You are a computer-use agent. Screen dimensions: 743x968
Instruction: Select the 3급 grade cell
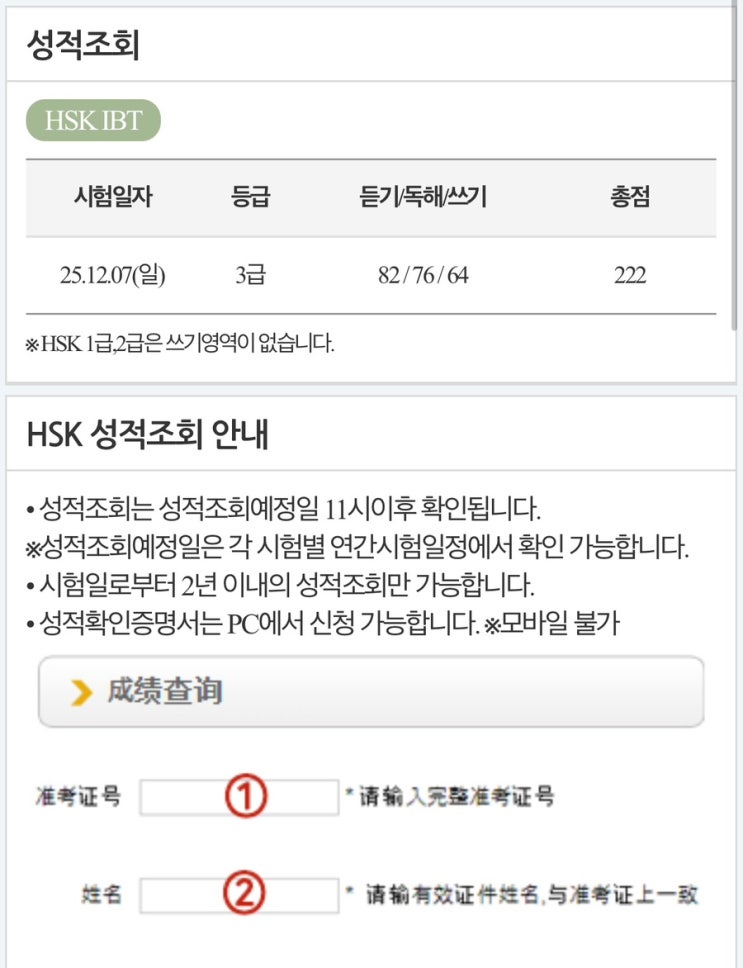tap(249, 275)
